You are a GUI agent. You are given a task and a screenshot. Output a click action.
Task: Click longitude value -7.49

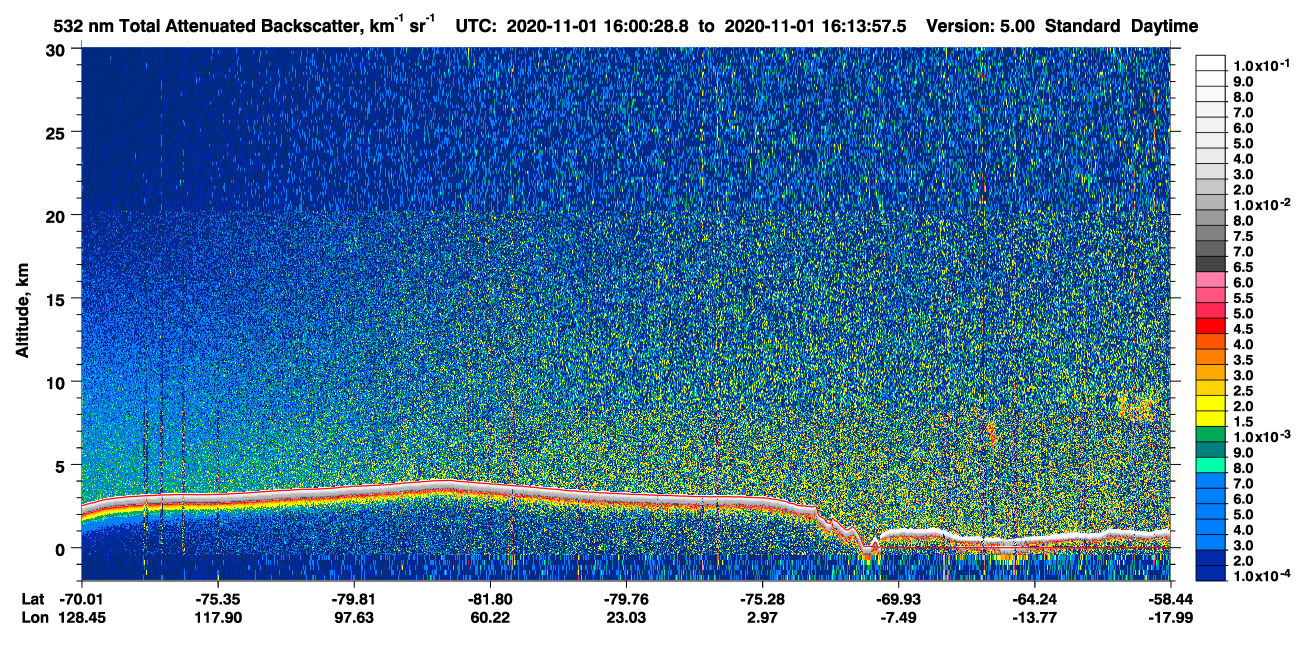[x=898, y=618]
